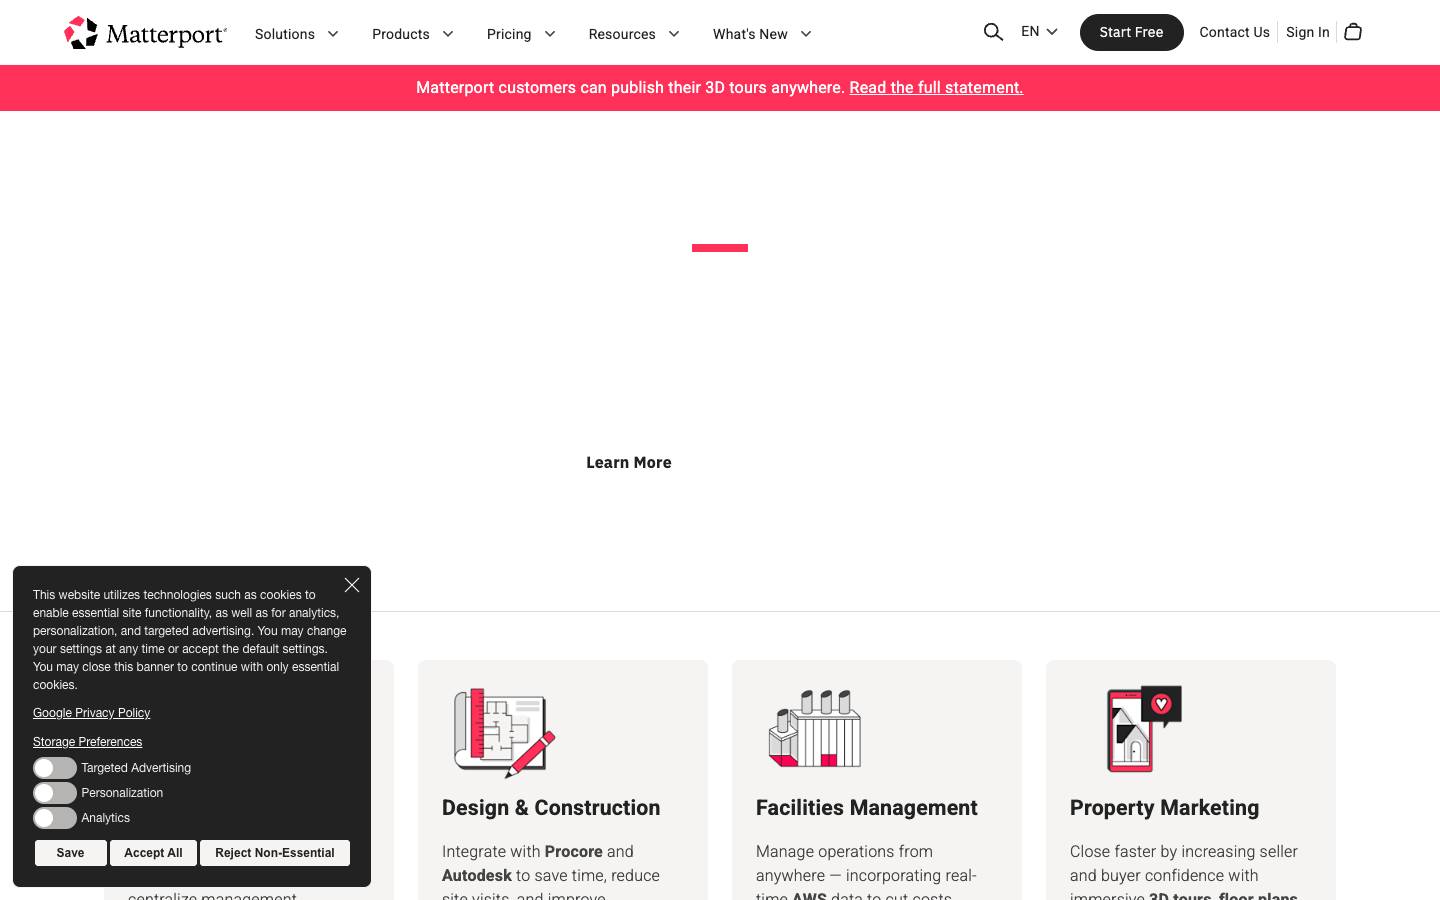1440x900 pixels.
Task: Click the Sign In link
Action: pyautogui.click(x=1307, y=32)
